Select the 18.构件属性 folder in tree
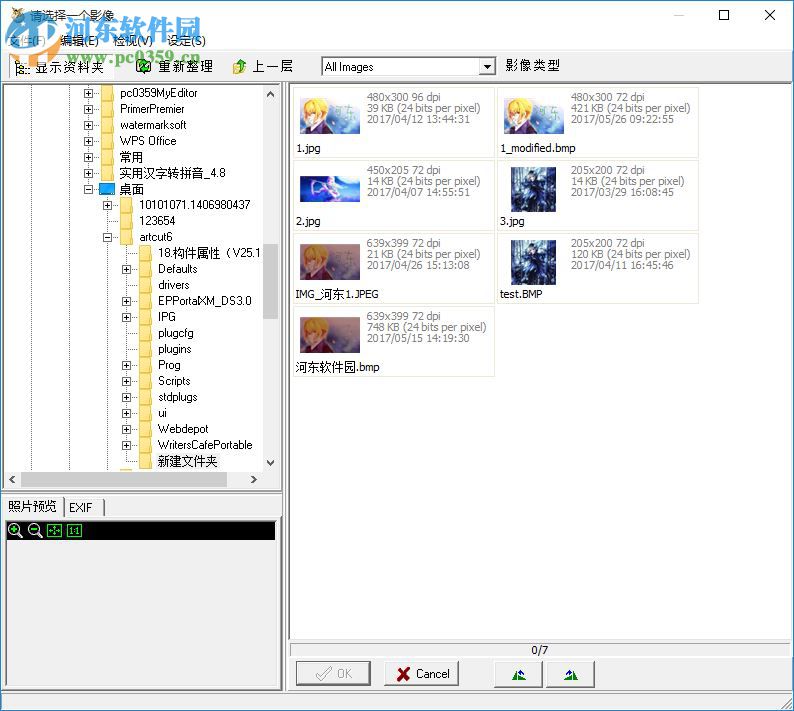 click(x=209, y=253)
